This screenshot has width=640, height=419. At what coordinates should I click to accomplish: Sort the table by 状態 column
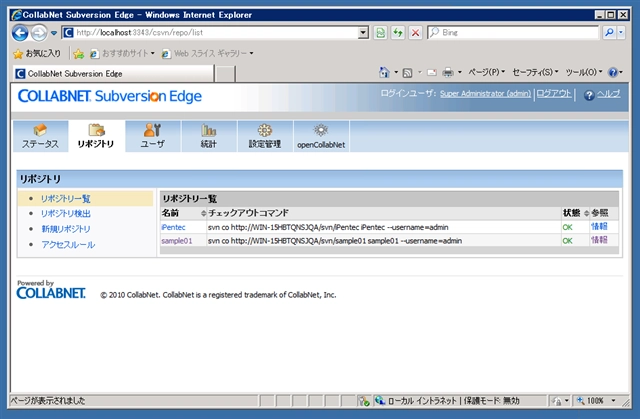[x=576, y=213]
